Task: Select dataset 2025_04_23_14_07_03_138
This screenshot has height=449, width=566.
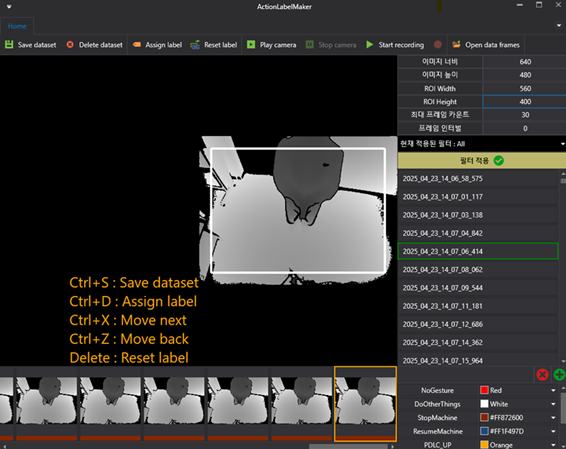Action: coord(478,215)
